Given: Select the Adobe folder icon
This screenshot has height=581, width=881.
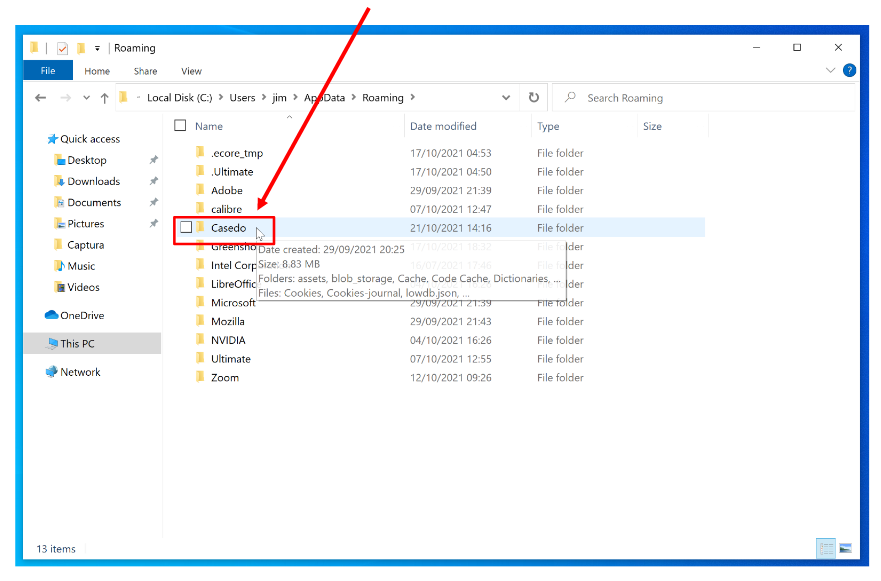Looking at the screenshot, I should pyautogui.click(x=200, y=189).
